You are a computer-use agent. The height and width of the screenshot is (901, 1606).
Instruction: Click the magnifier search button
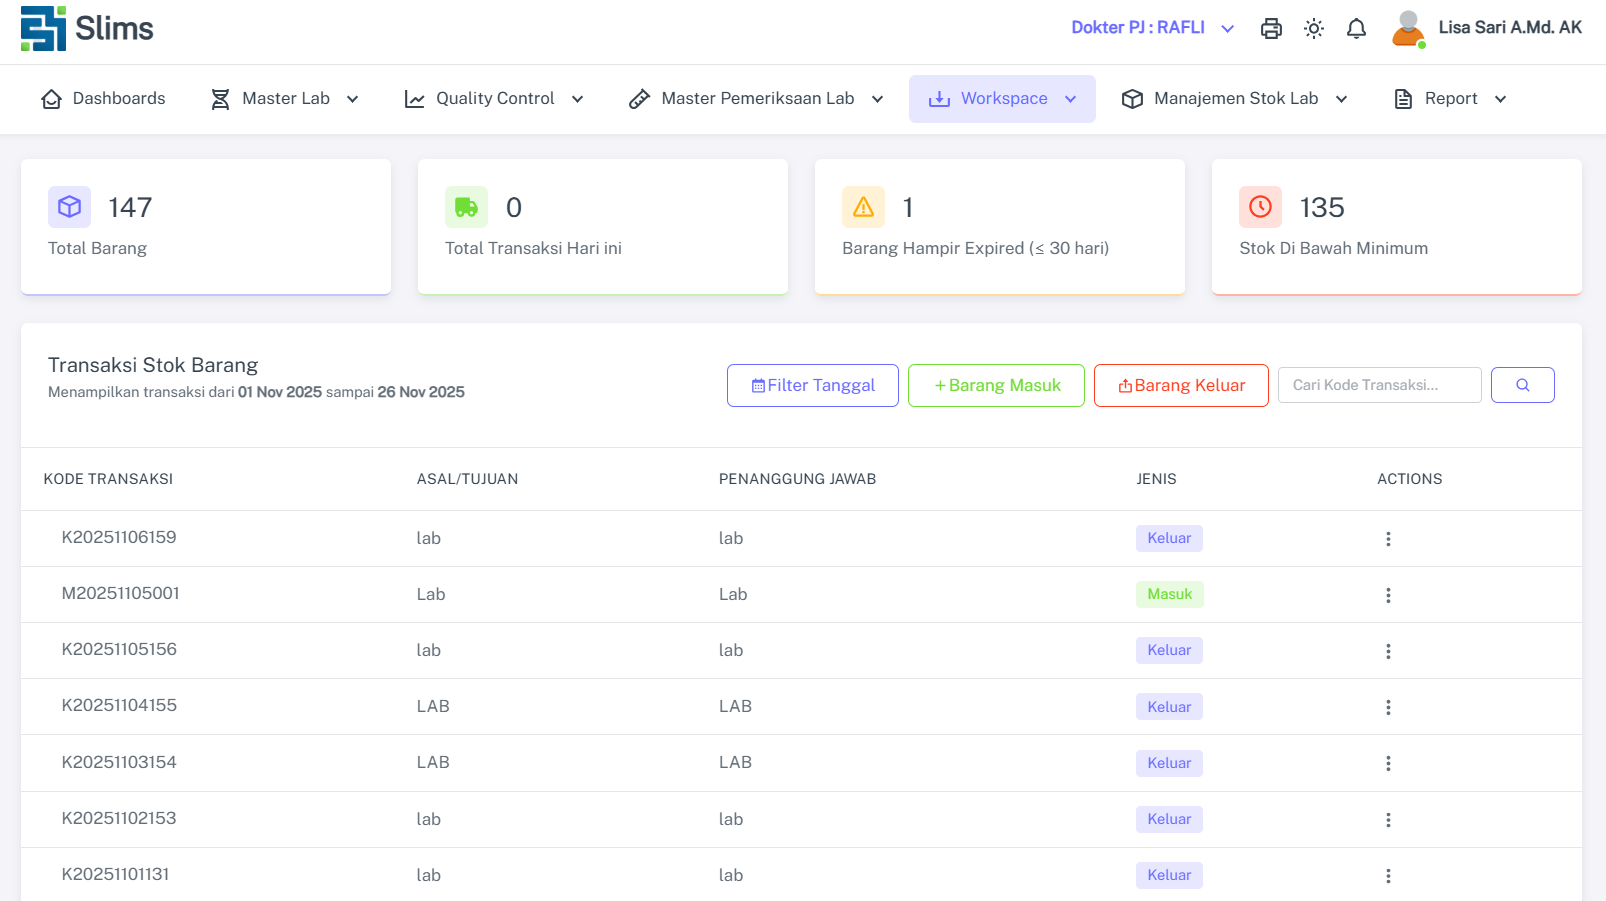click(x=1522, y=385)
